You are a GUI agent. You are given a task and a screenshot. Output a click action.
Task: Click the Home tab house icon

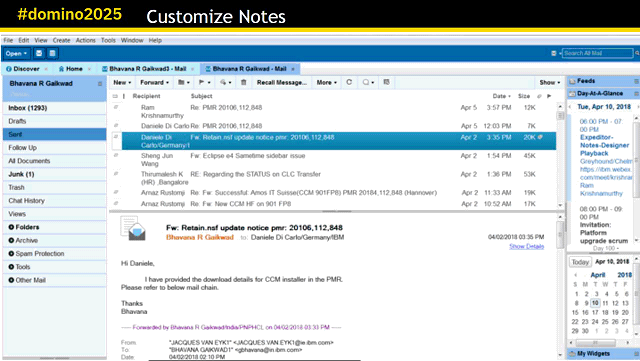point(61,69)
